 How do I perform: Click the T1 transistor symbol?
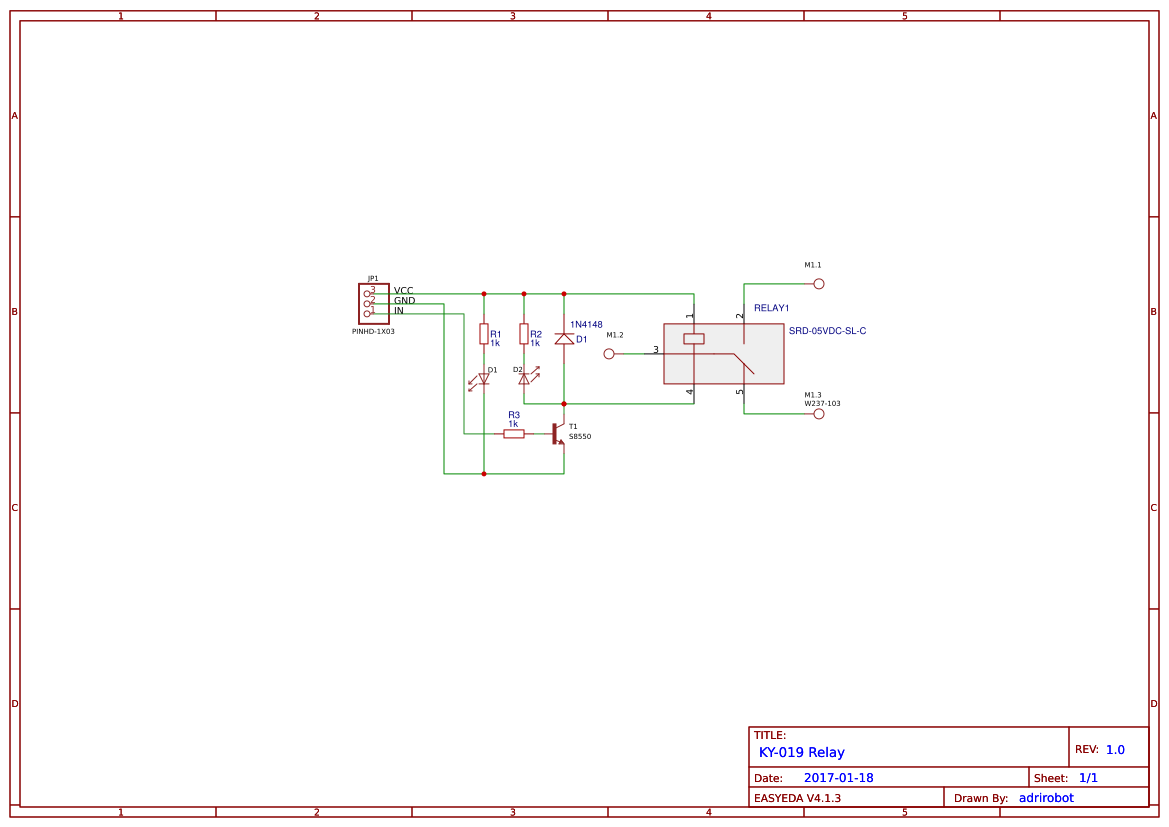click(558, 434)
